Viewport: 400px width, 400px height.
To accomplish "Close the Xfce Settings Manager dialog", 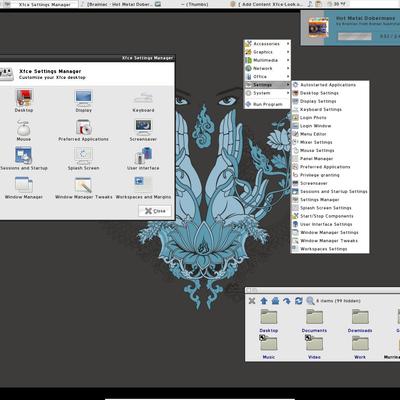I will point(155,211).
